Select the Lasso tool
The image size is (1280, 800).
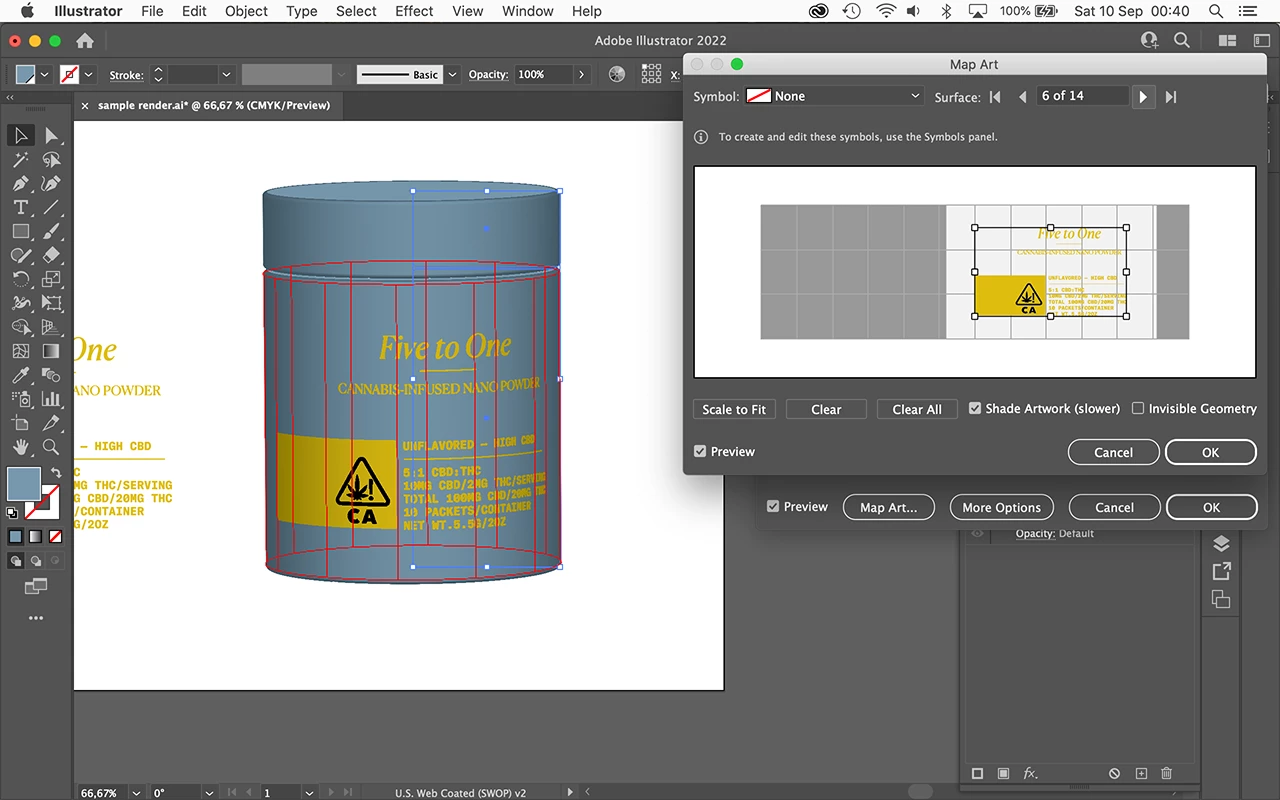[x=51, y=159]
